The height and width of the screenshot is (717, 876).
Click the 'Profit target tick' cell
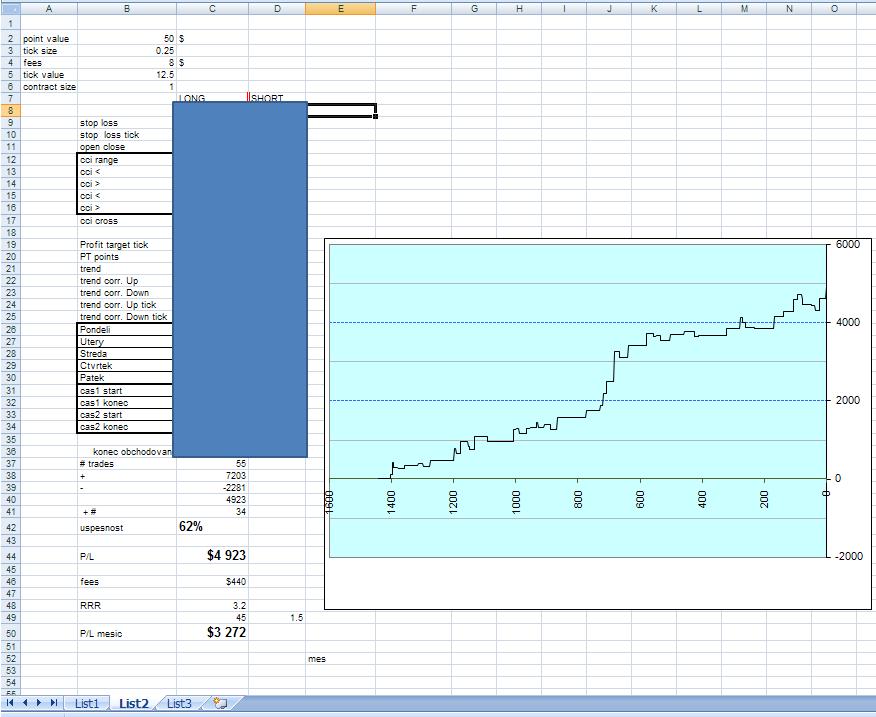(127, 245)
